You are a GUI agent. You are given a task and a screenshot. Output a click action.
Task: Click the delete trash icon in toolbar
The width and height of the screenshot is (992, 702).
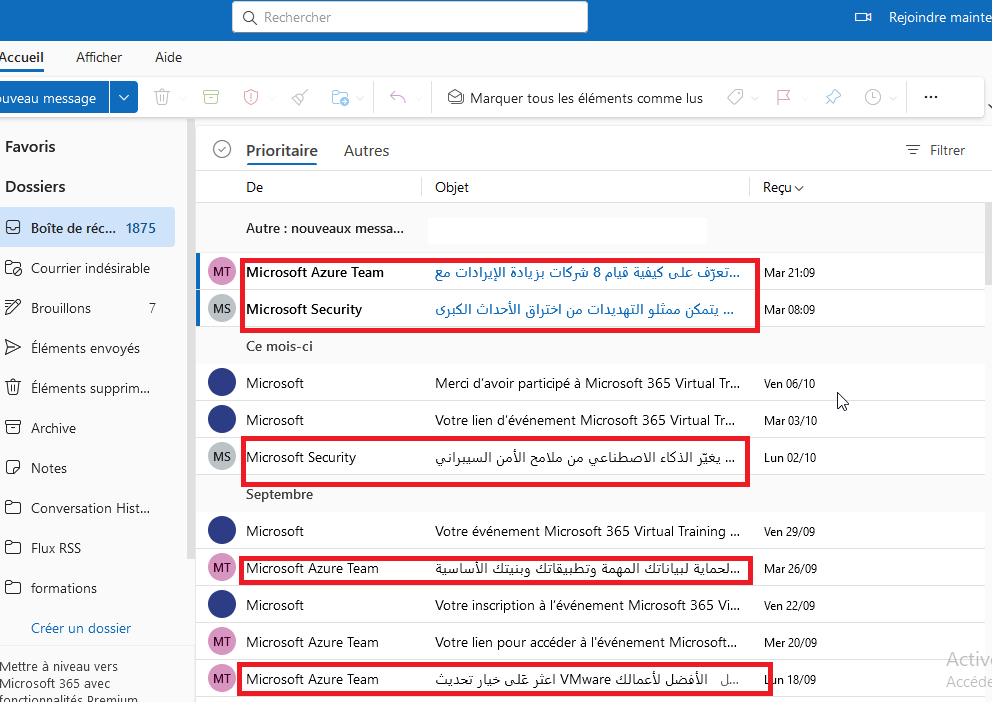(x=162, y=97)
